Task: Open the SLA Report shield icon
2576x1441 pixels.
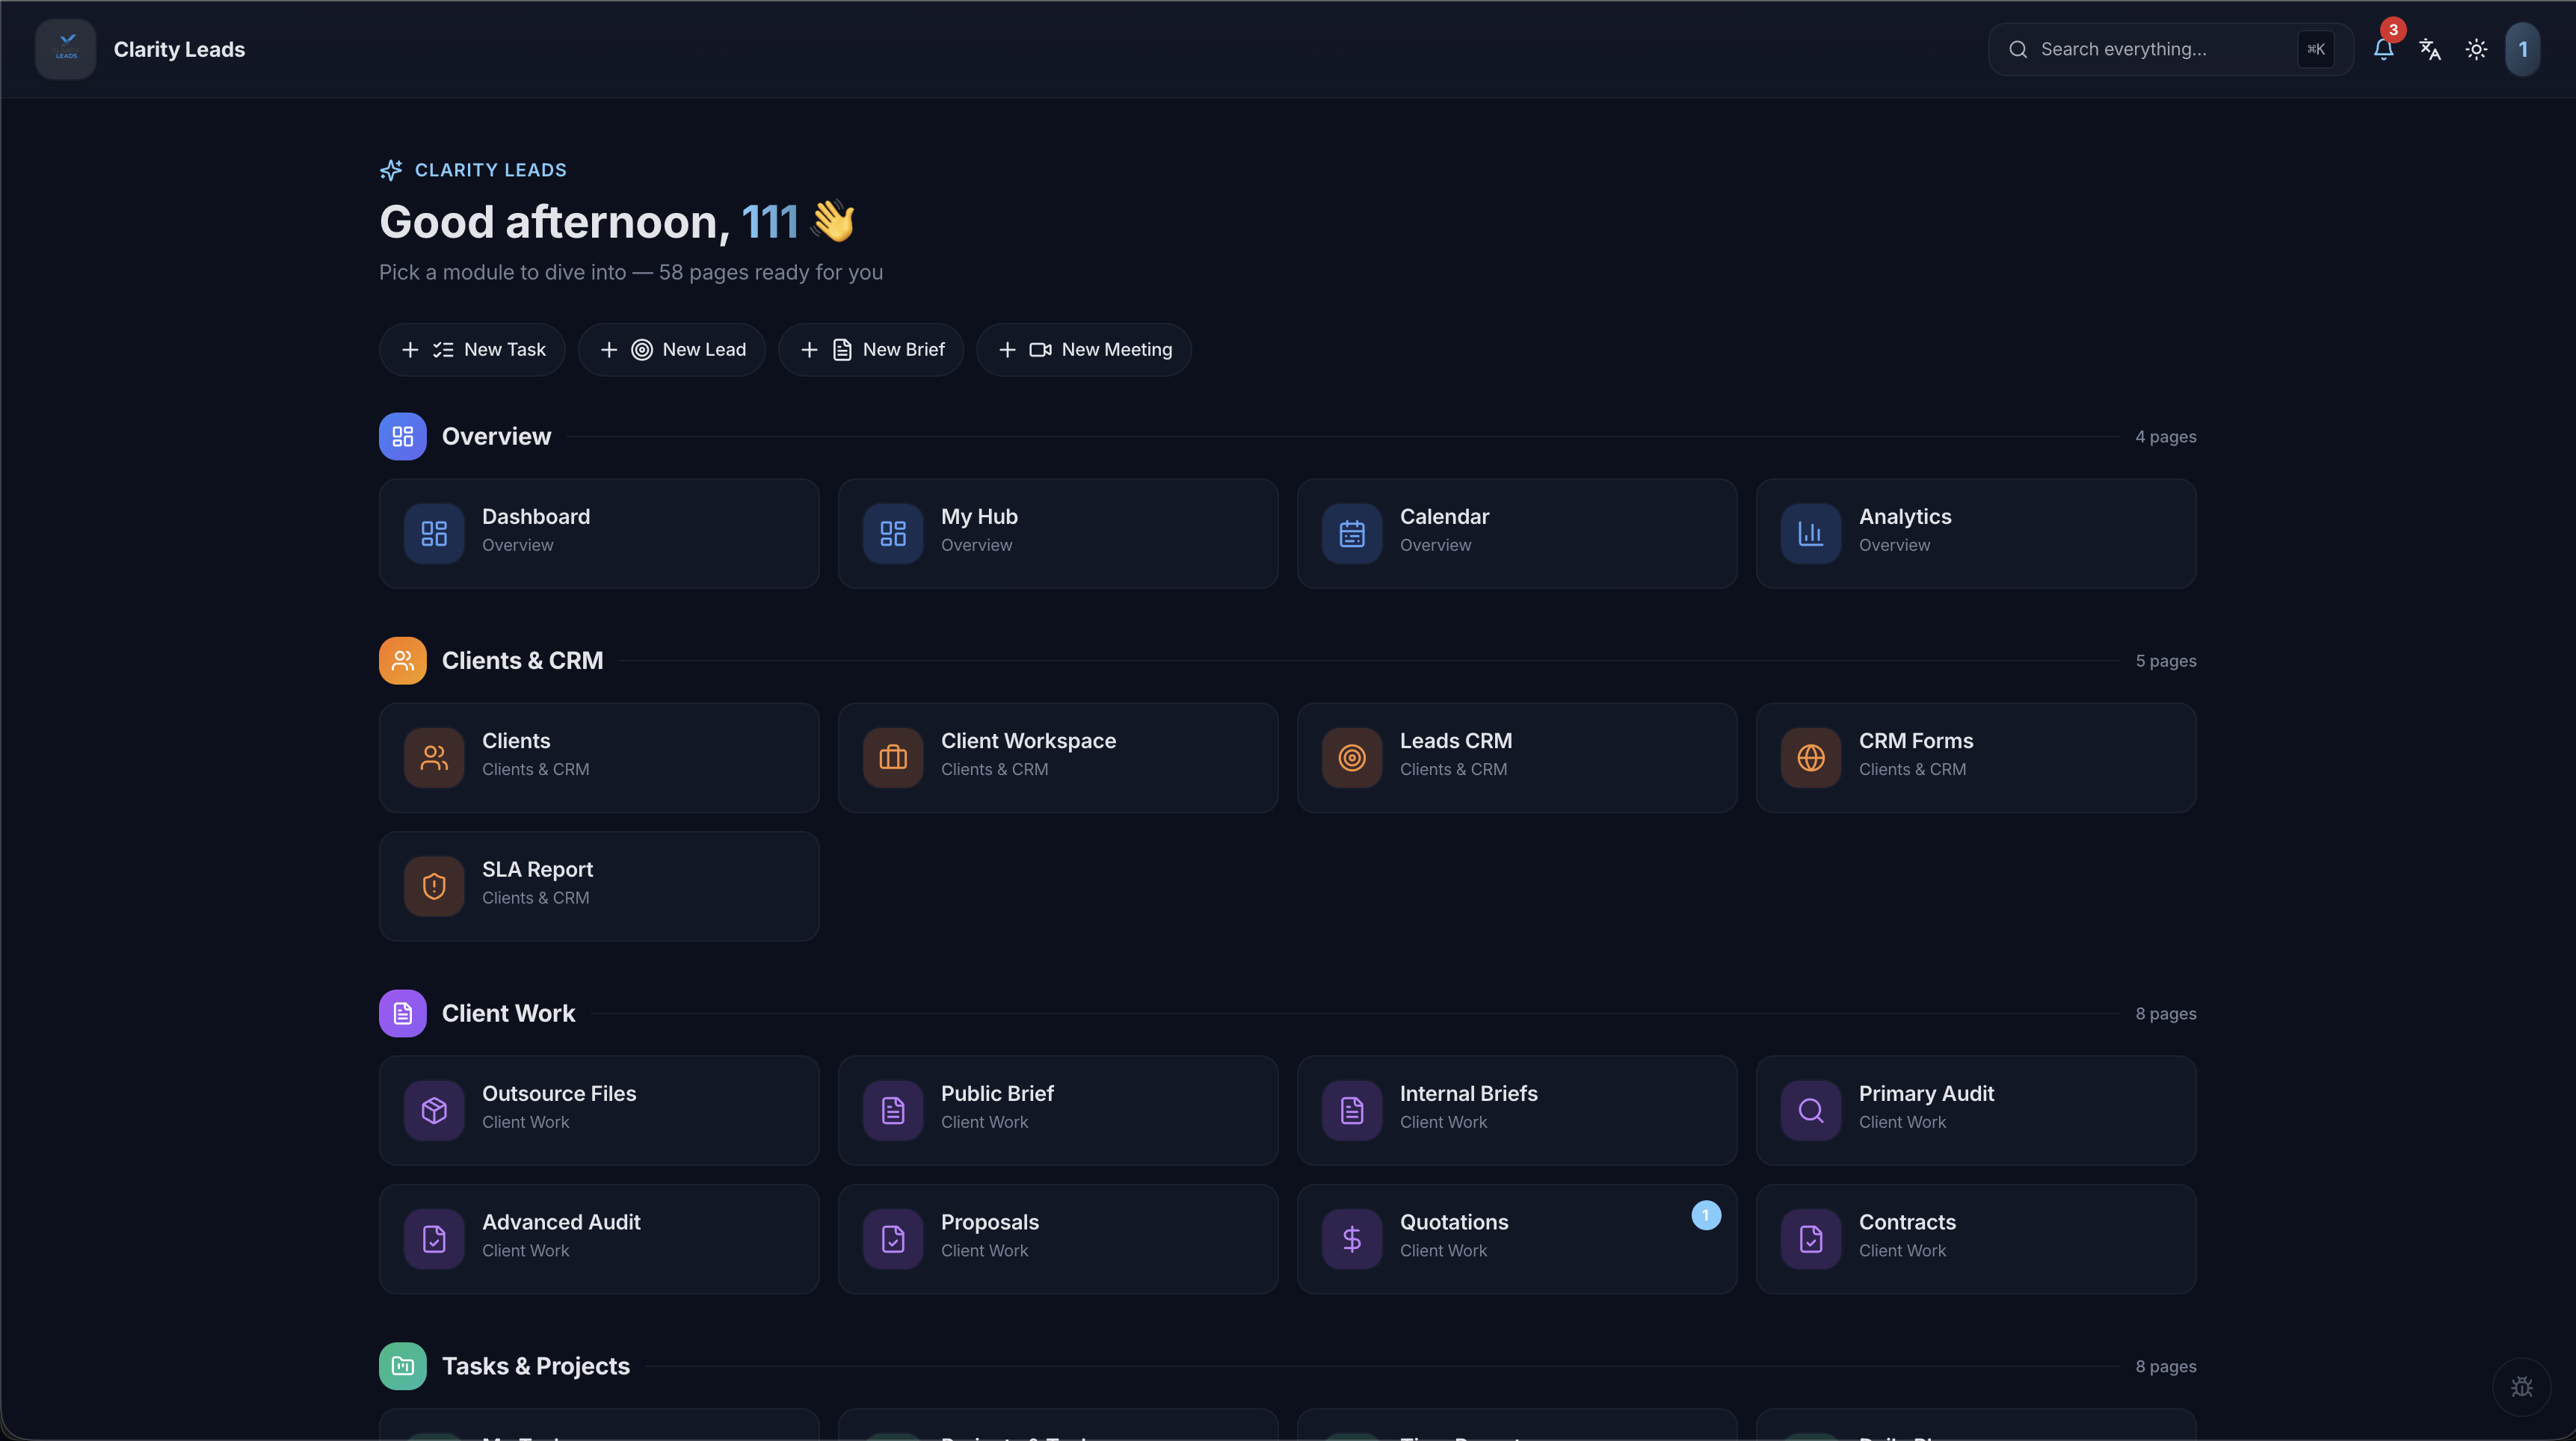Action: (x=434, y=886)
